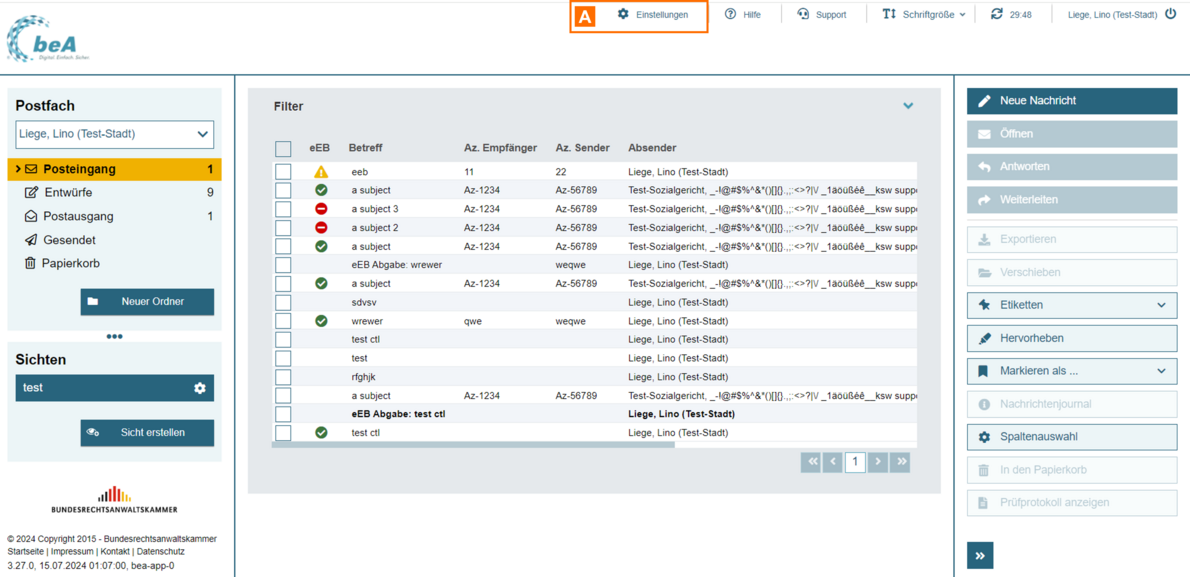Image resolution: width=1190 pixels, height=577 pixels.
Task: Click the page number field in pagination
Action: coord(854,462)
